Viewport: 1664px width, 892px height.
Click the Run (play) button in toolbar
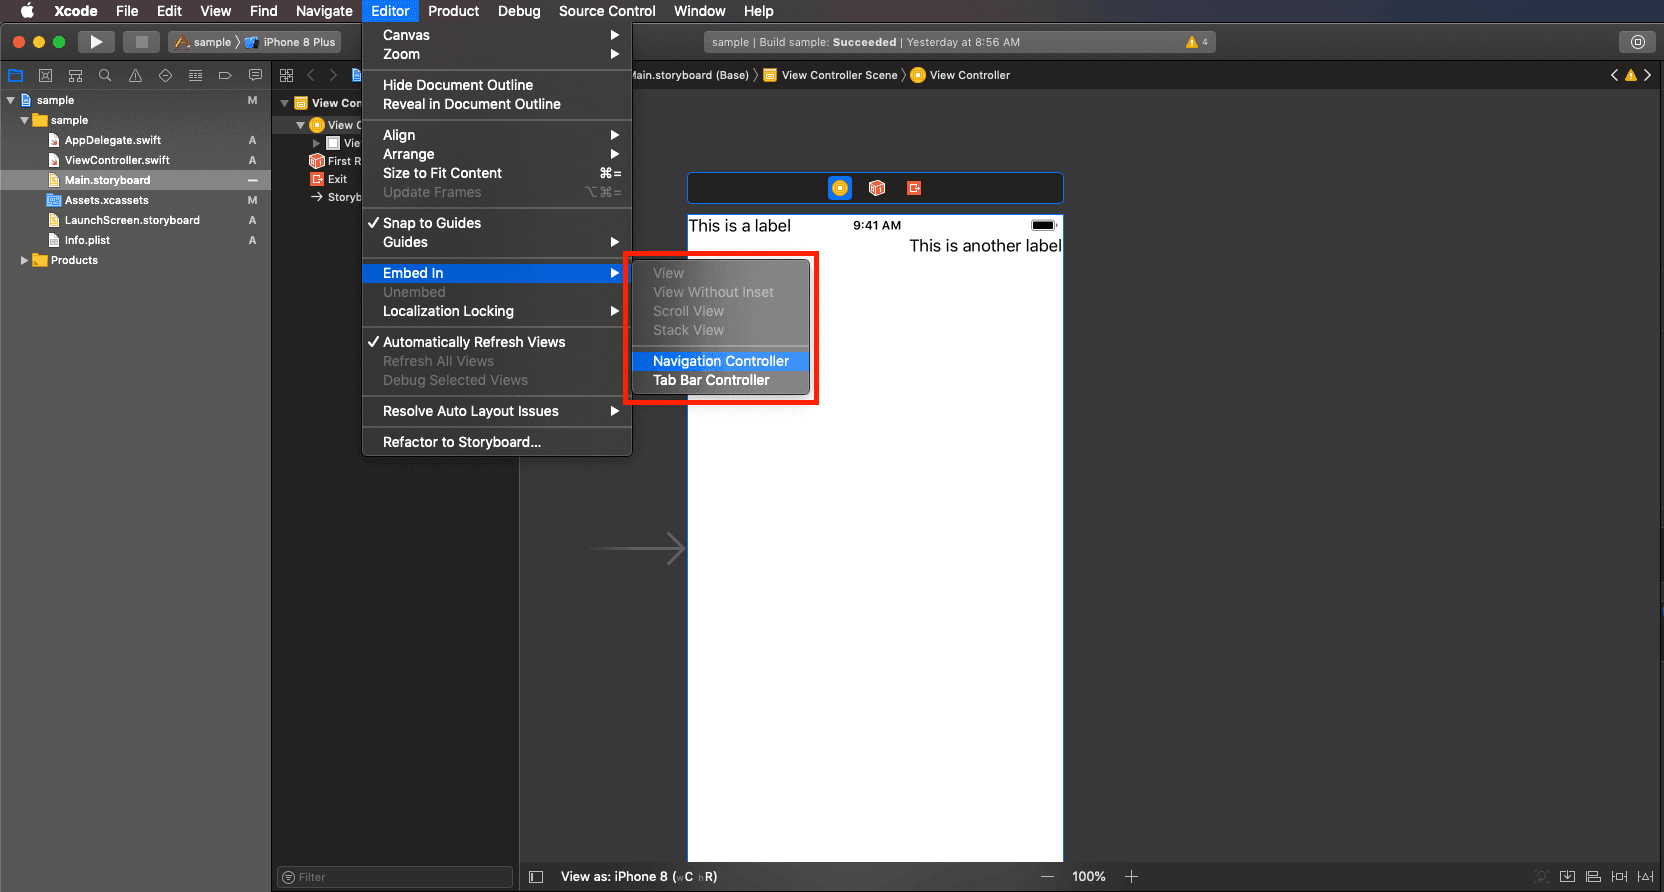pyautogui.click(x=96, y=42)
